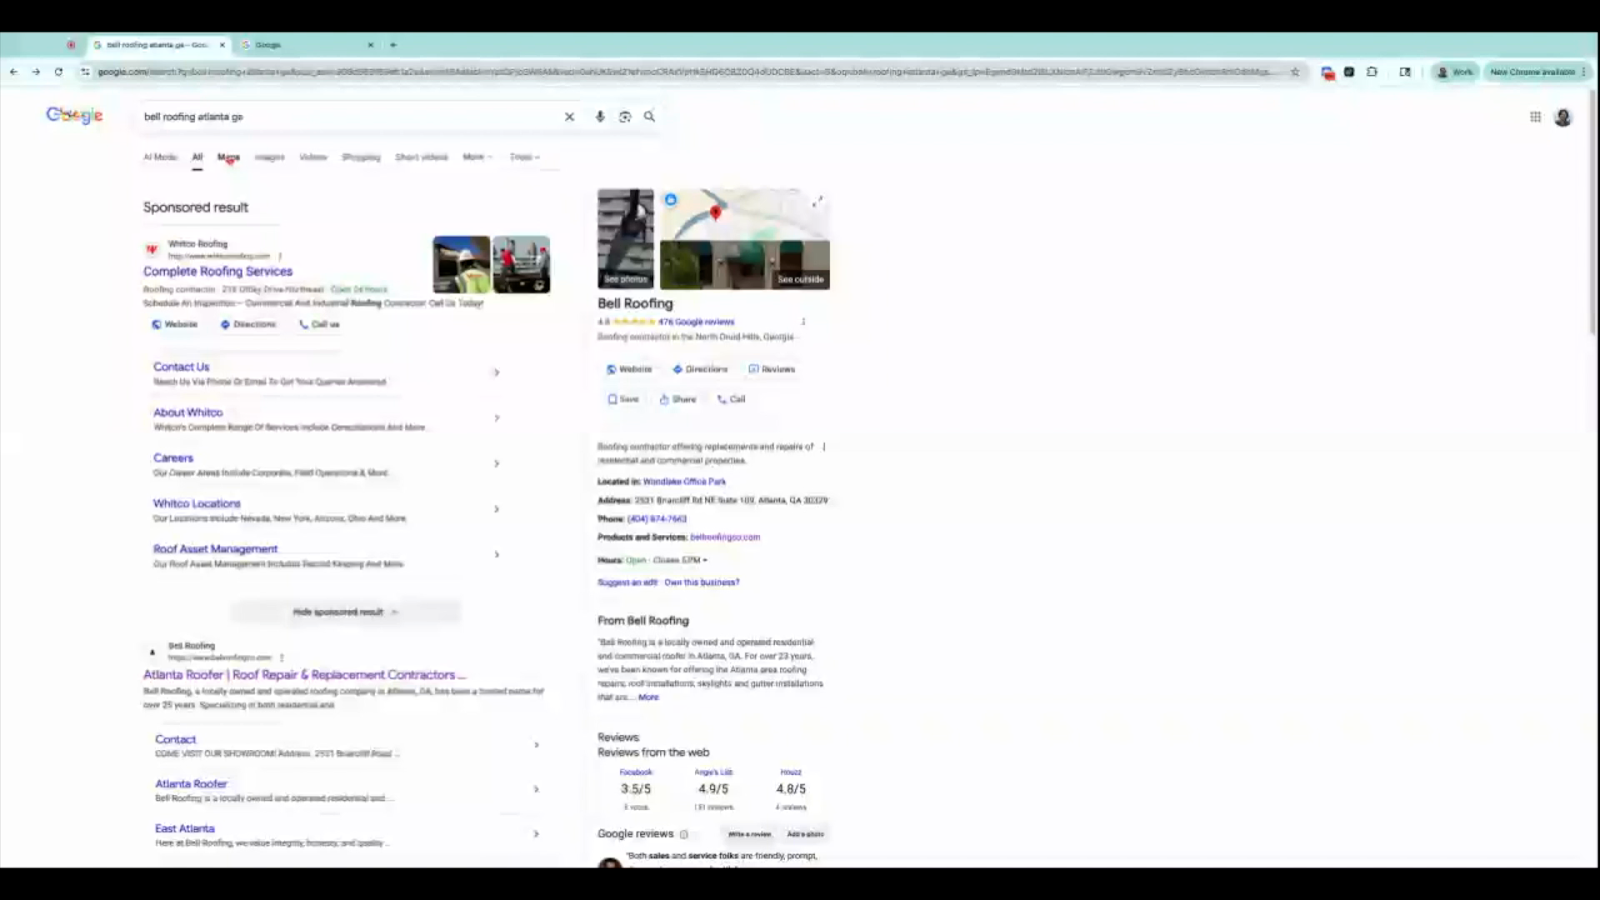Share Bell Roofing with the Share button
1600x900 pixels.
[678, 399]
